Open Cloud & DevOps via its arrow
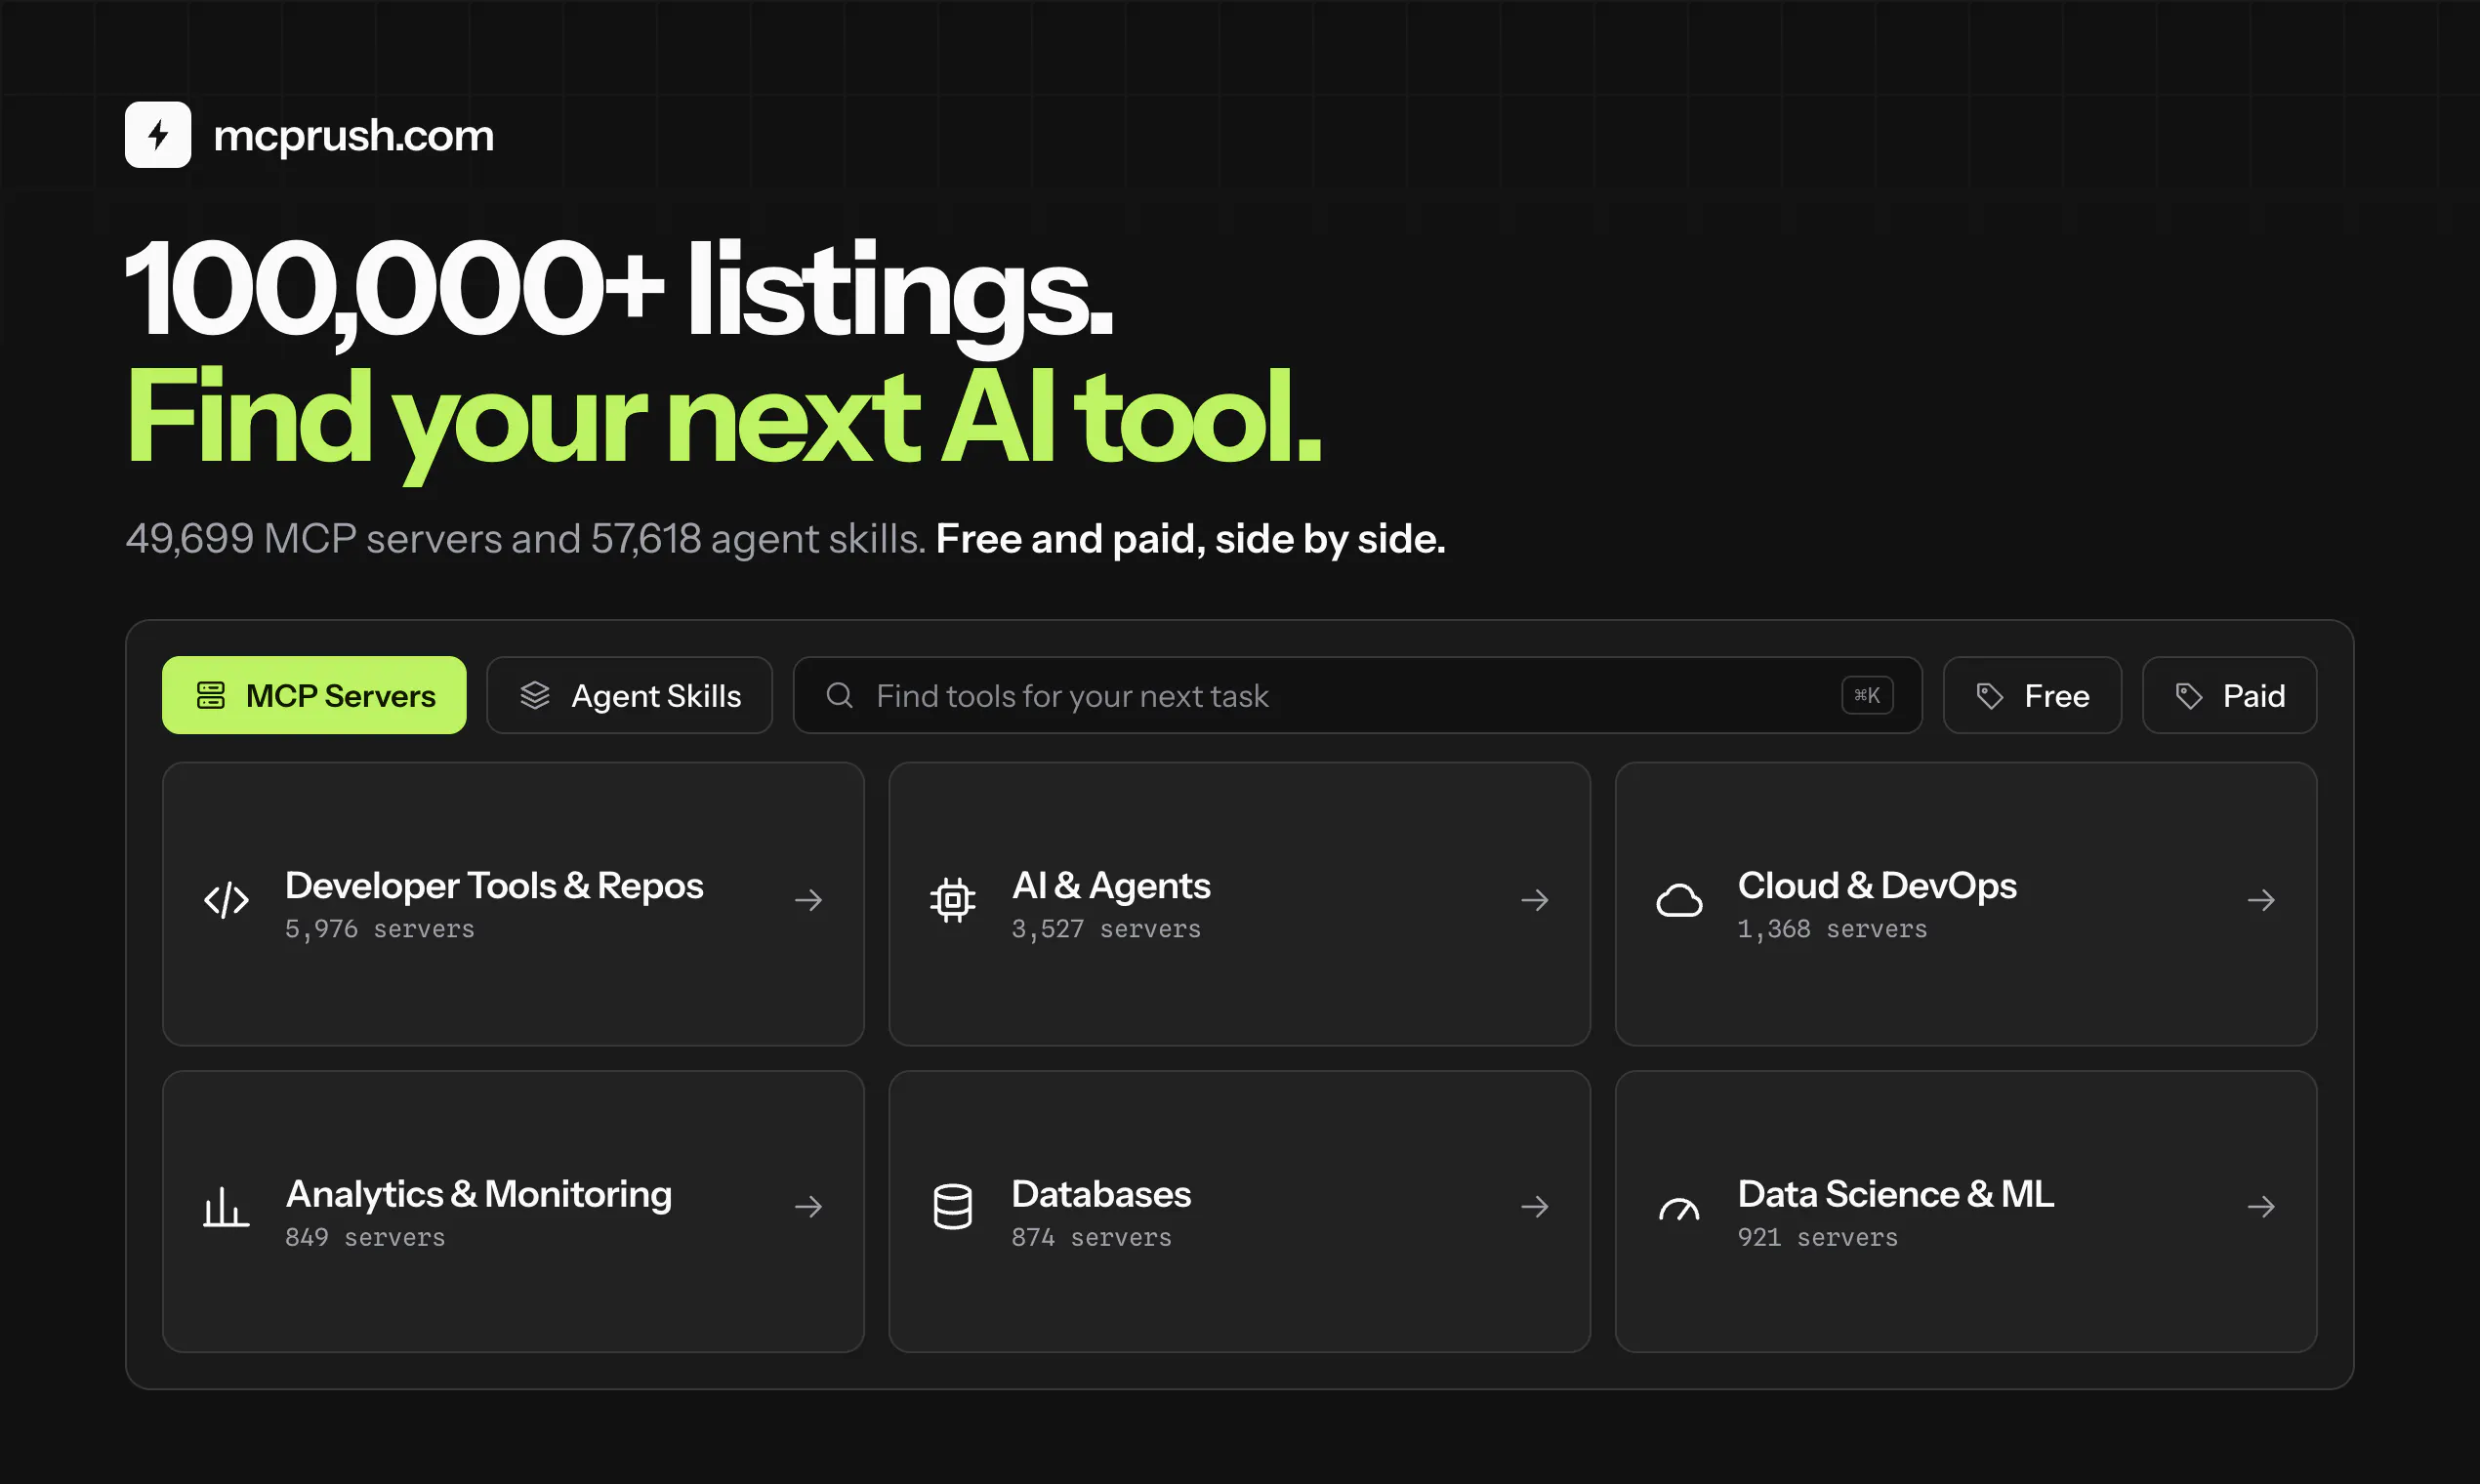The width and height of the screenshot is (2480, 1484). pyautogui.click(x=2261, y=901)
